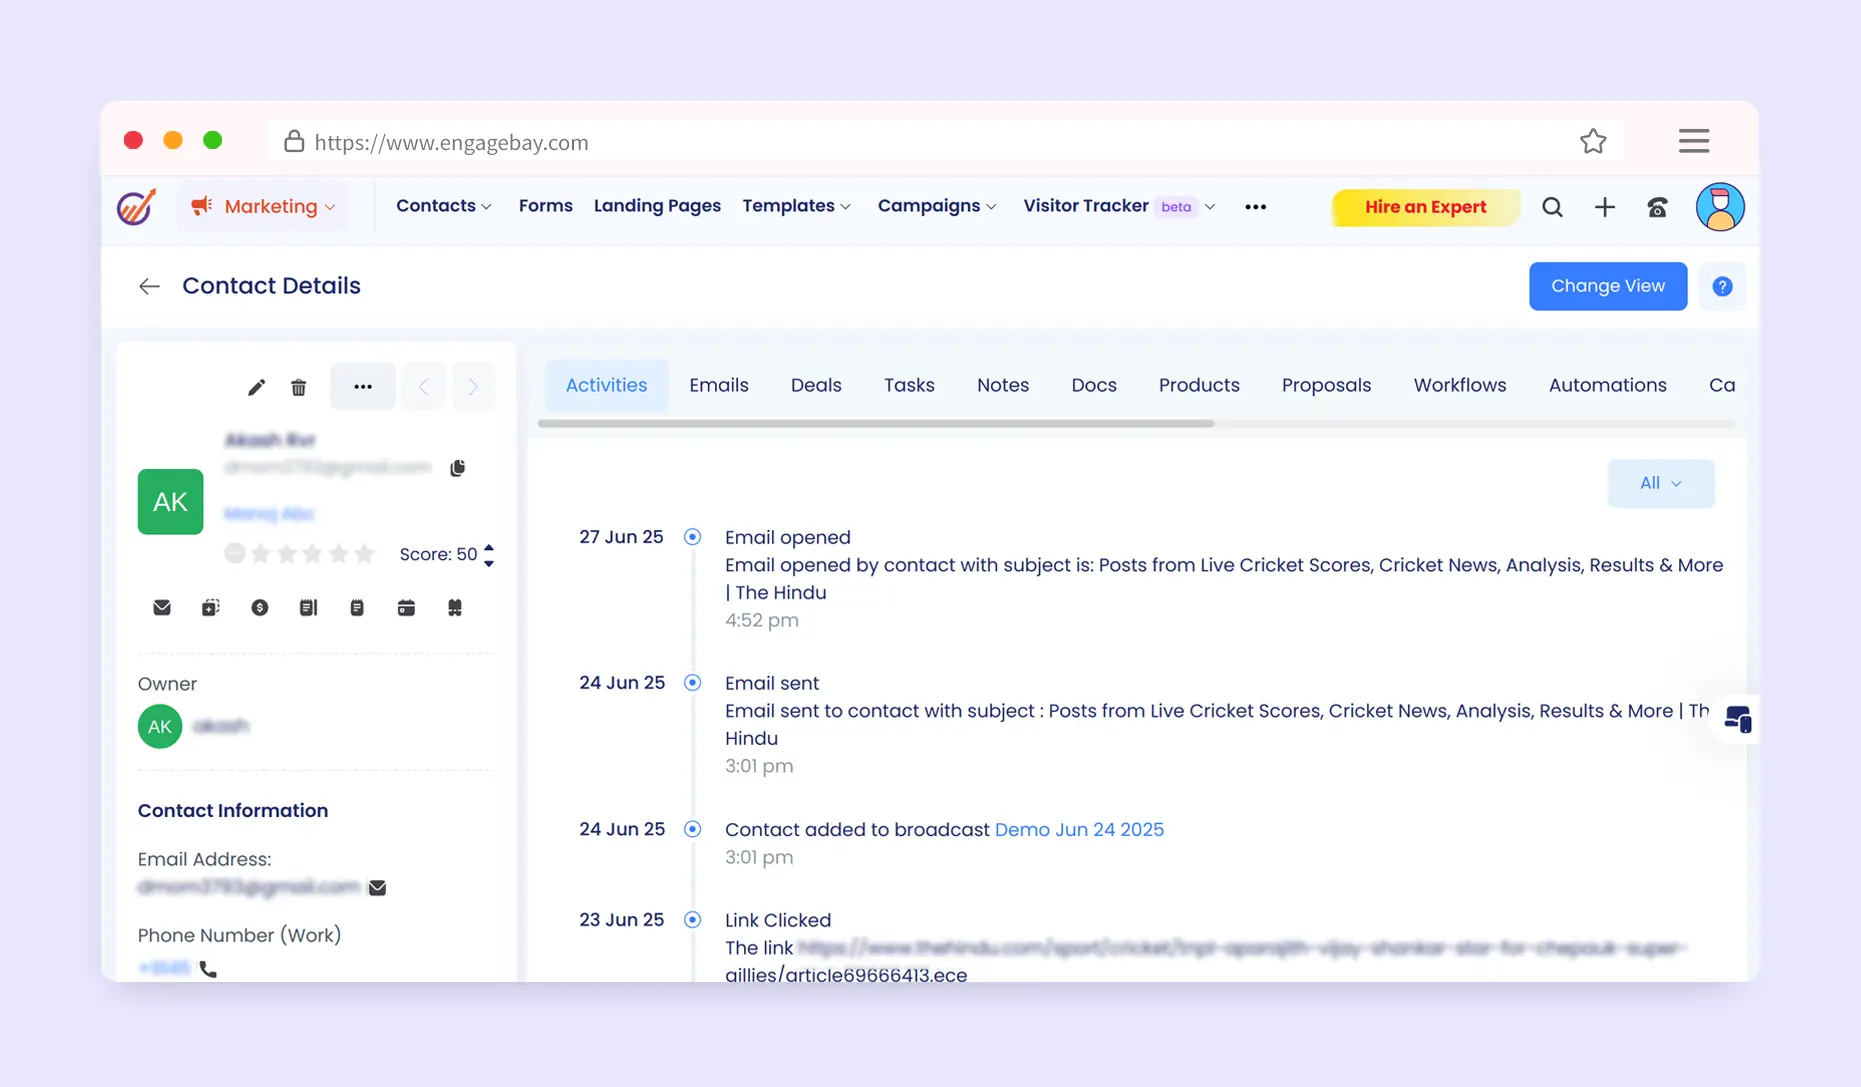Screen dimensions: 1861x1087
Task: Open the Demo Jun 24 2025 broadcast link
Action: click(1079, 829)
